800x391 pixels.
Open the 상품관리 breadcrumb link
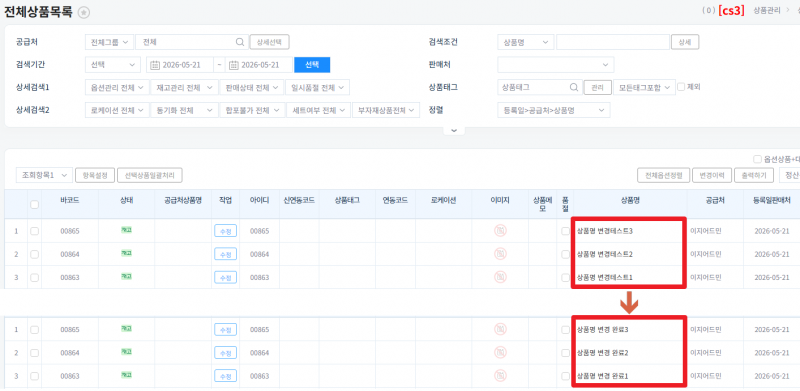pyautogui.click(x=767, y=10)
